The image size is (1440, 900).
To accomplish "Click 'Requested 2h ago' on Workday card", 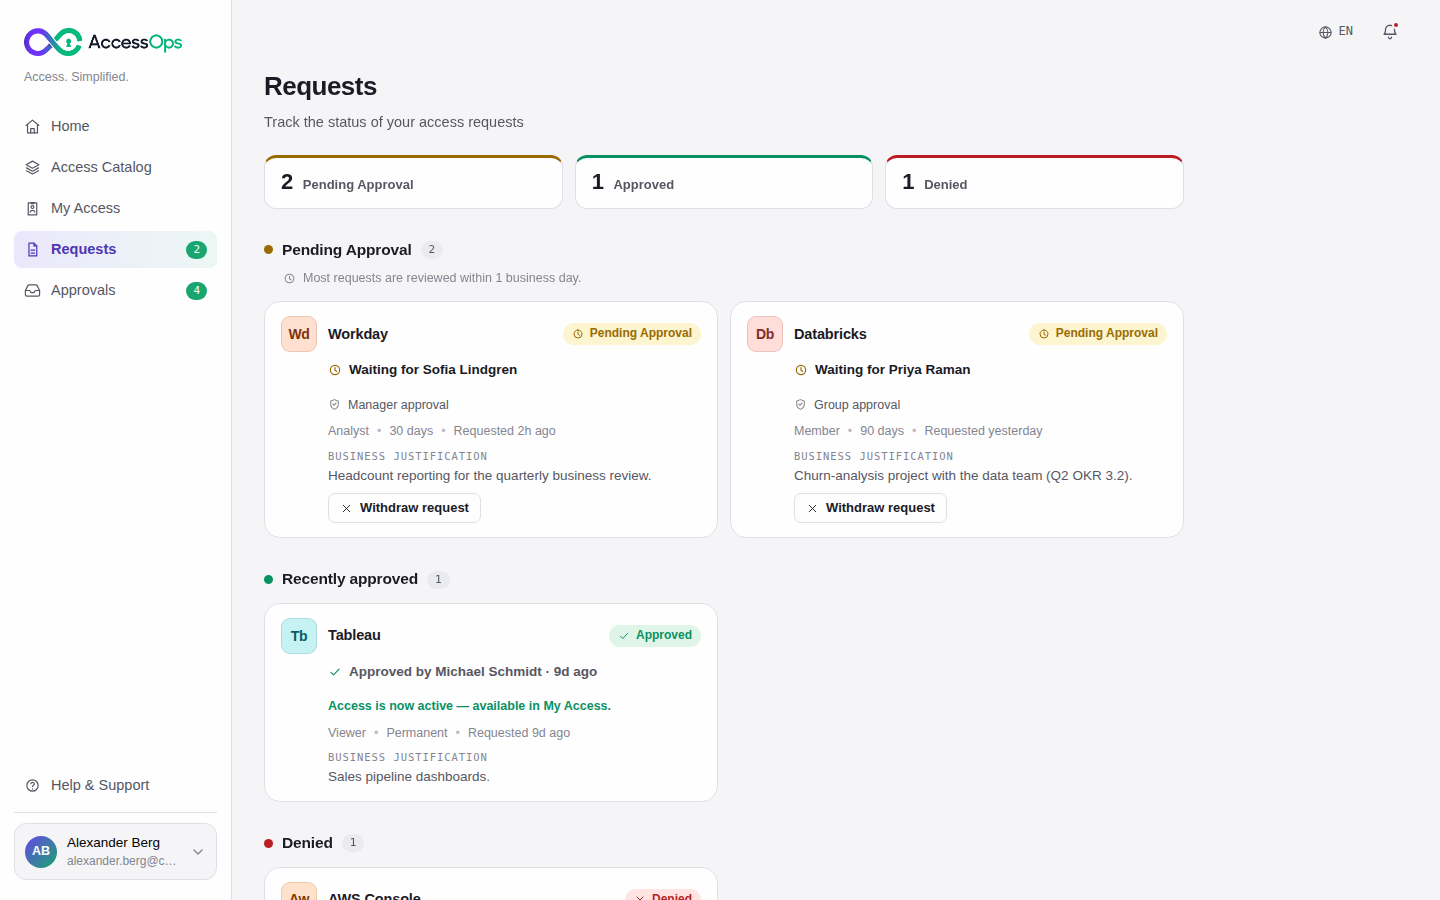I will (x=504, y=431).
